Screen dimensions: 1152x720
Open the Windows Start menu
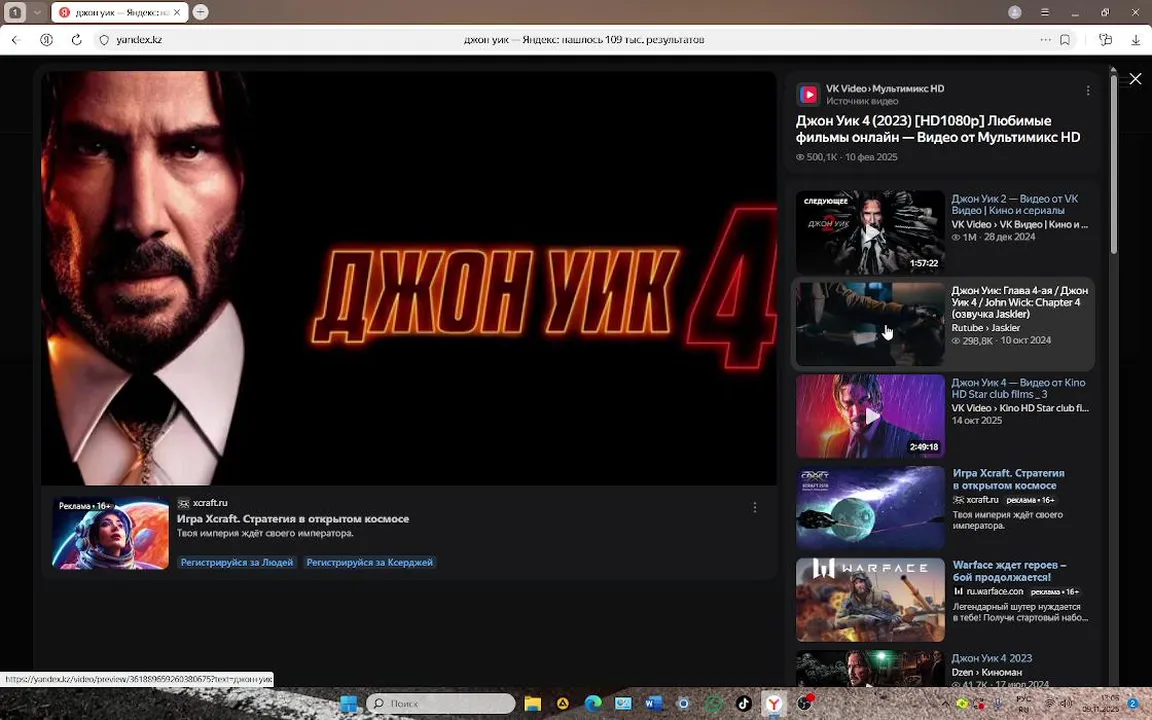tap(349, 704)
